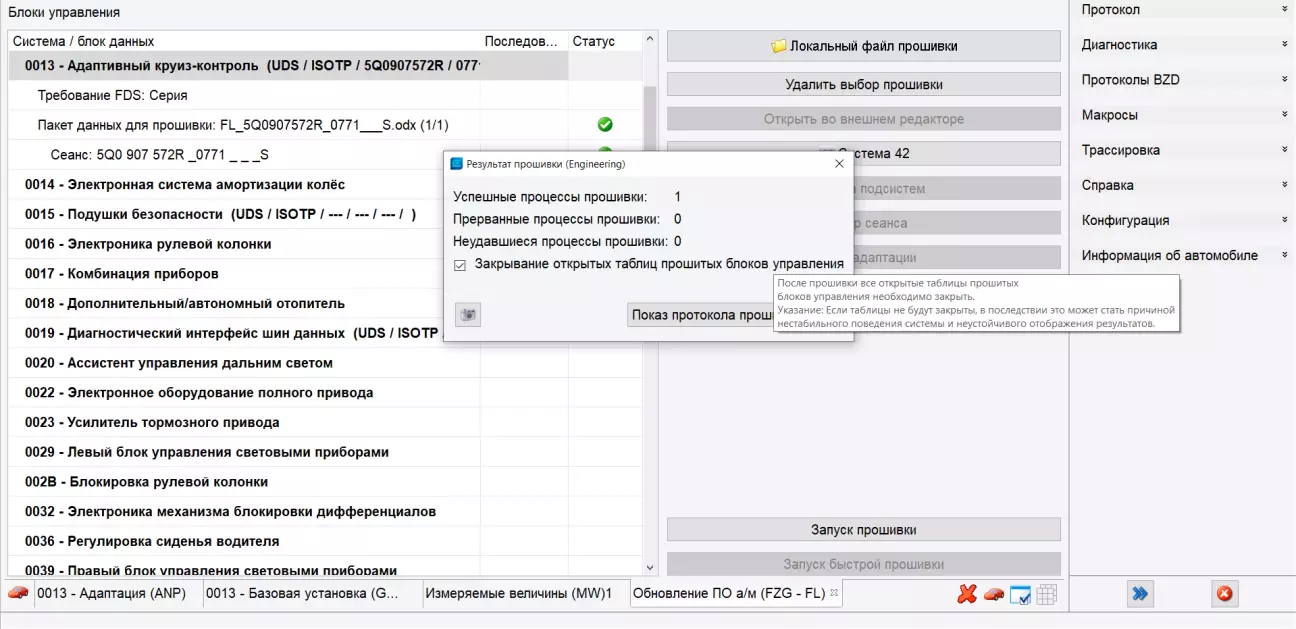Click the car icon left of Адаптация tab
The height and width of the screenshot is (629, 1296).
tap(18, 593)
